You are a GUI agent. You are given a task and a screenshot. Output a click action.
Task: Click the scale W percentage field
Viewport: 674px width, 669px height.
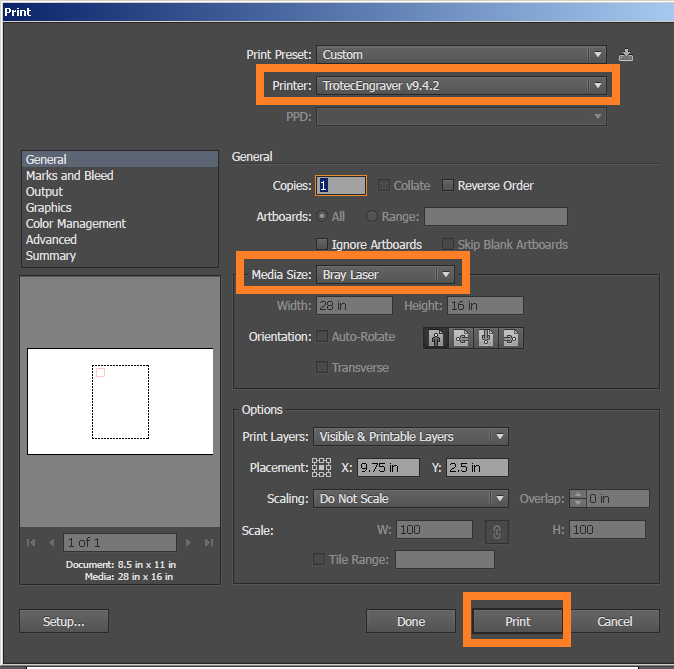[434, 530]
